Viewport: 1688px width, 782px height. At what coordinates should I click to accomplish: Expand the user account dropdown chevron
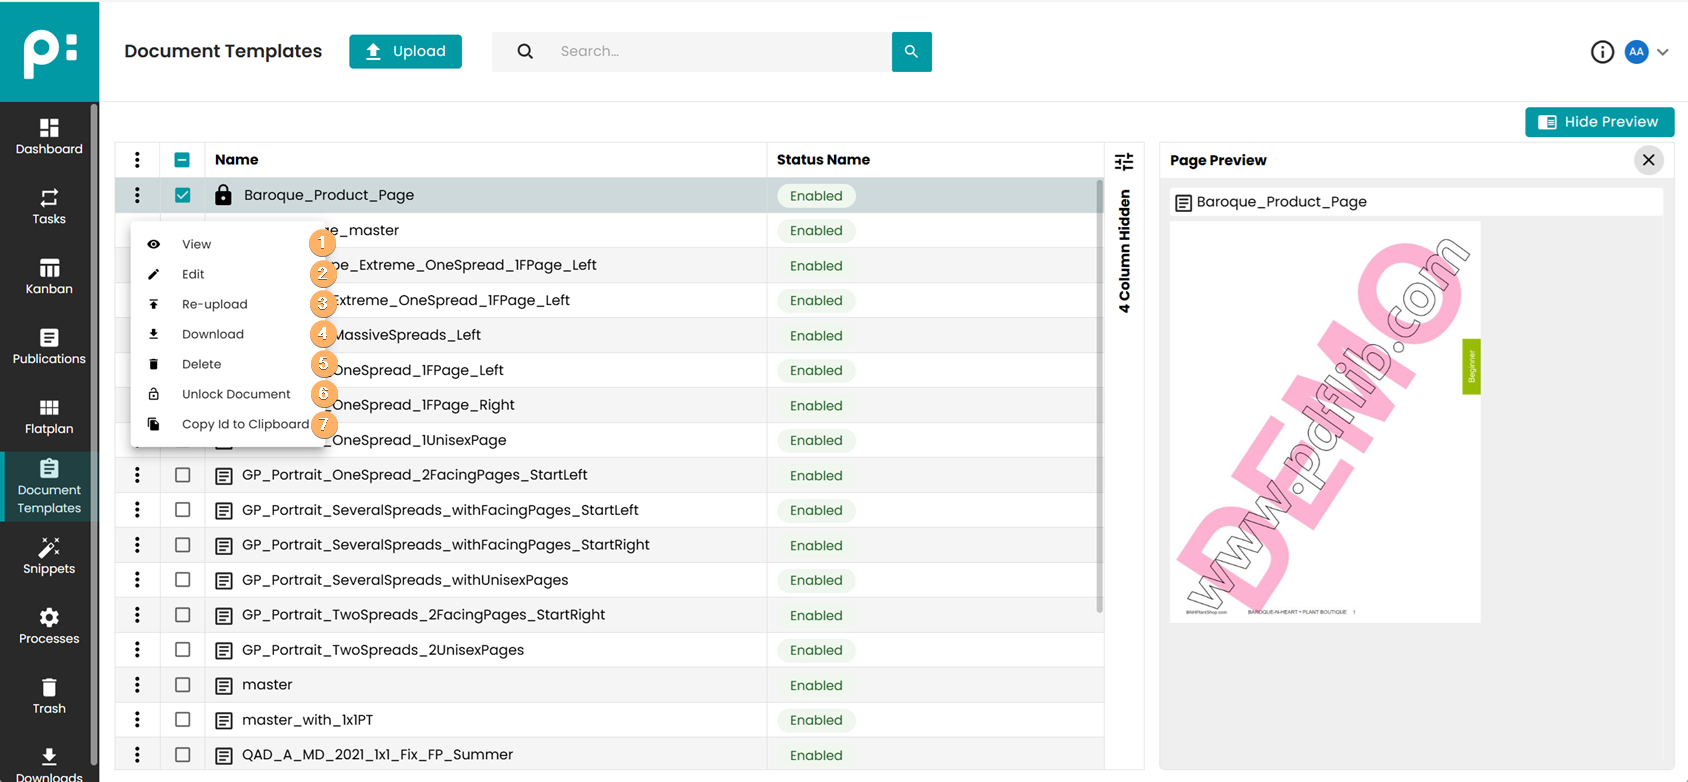(1663, 52)
